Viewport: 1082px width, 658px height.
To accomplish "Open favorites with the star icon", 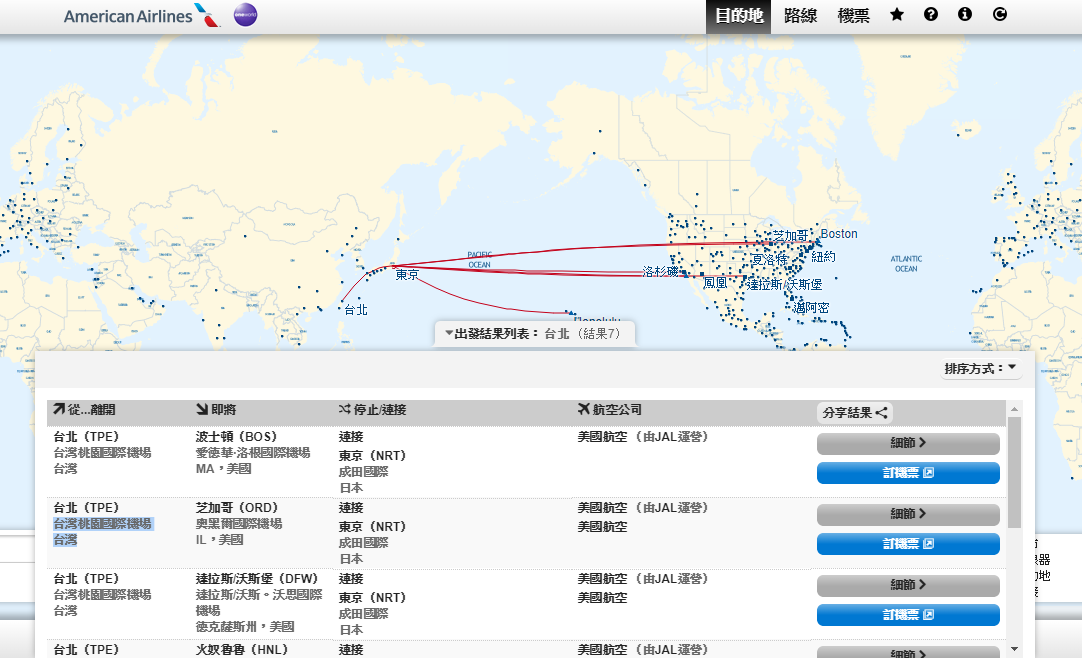I will [897, 15].
